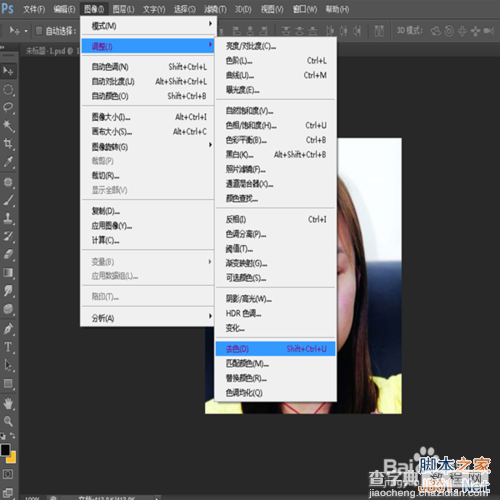
Task: Open the 文件(F) menu
Action: [x=34, y=9]
